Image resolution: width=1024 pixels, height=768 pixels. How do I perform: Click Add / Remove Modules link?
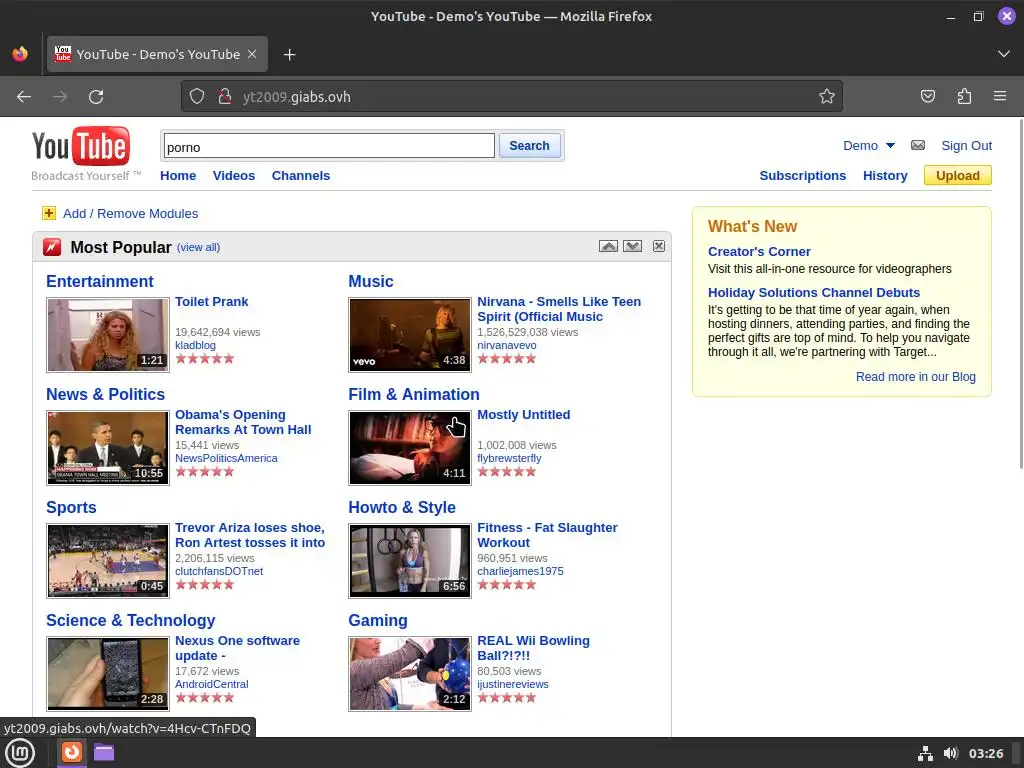131,214
